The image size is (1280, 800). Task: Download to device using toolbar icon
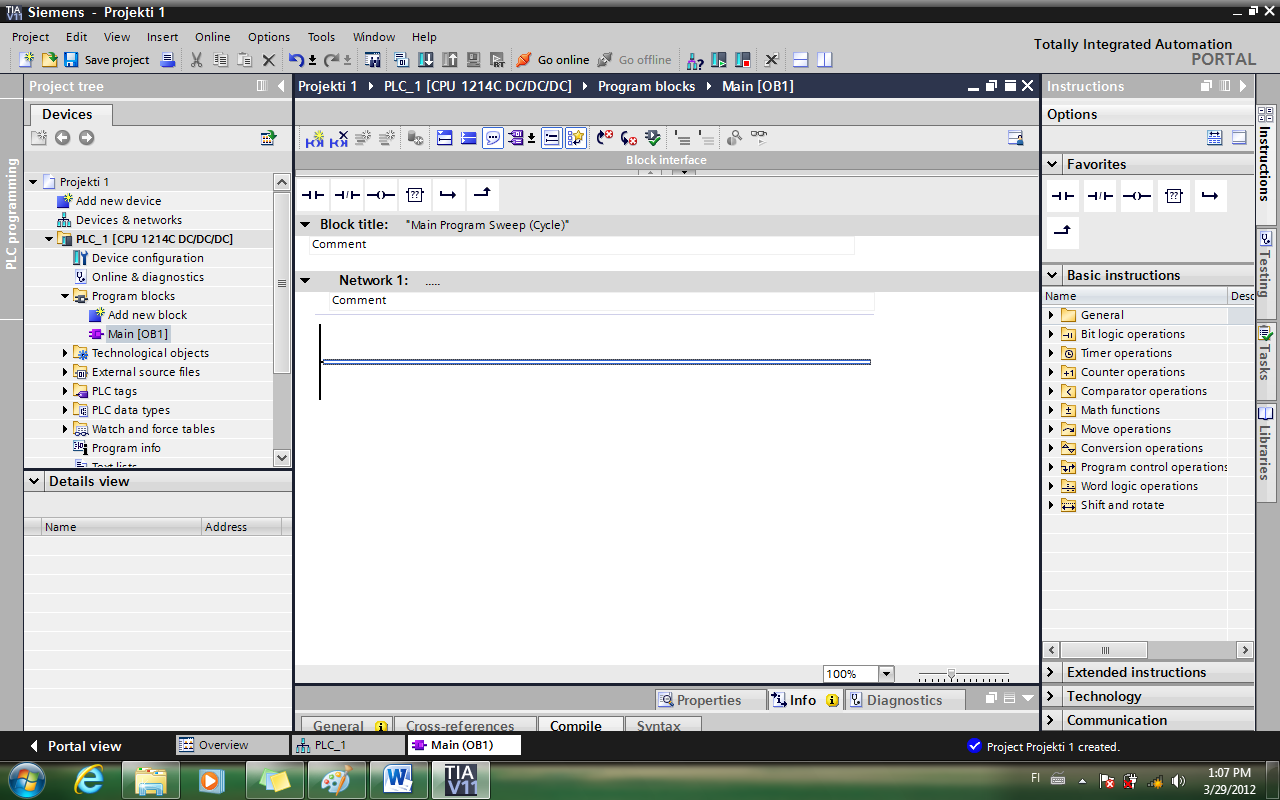tap(426, 60)
